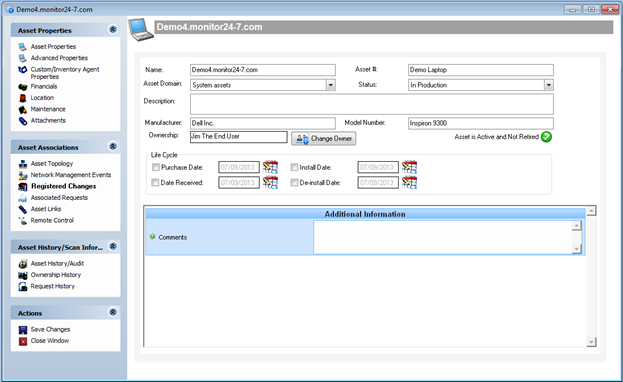Click the green active status checkmark icon
The width and height of the screenshot is (623, 382).
coord(546,137)
